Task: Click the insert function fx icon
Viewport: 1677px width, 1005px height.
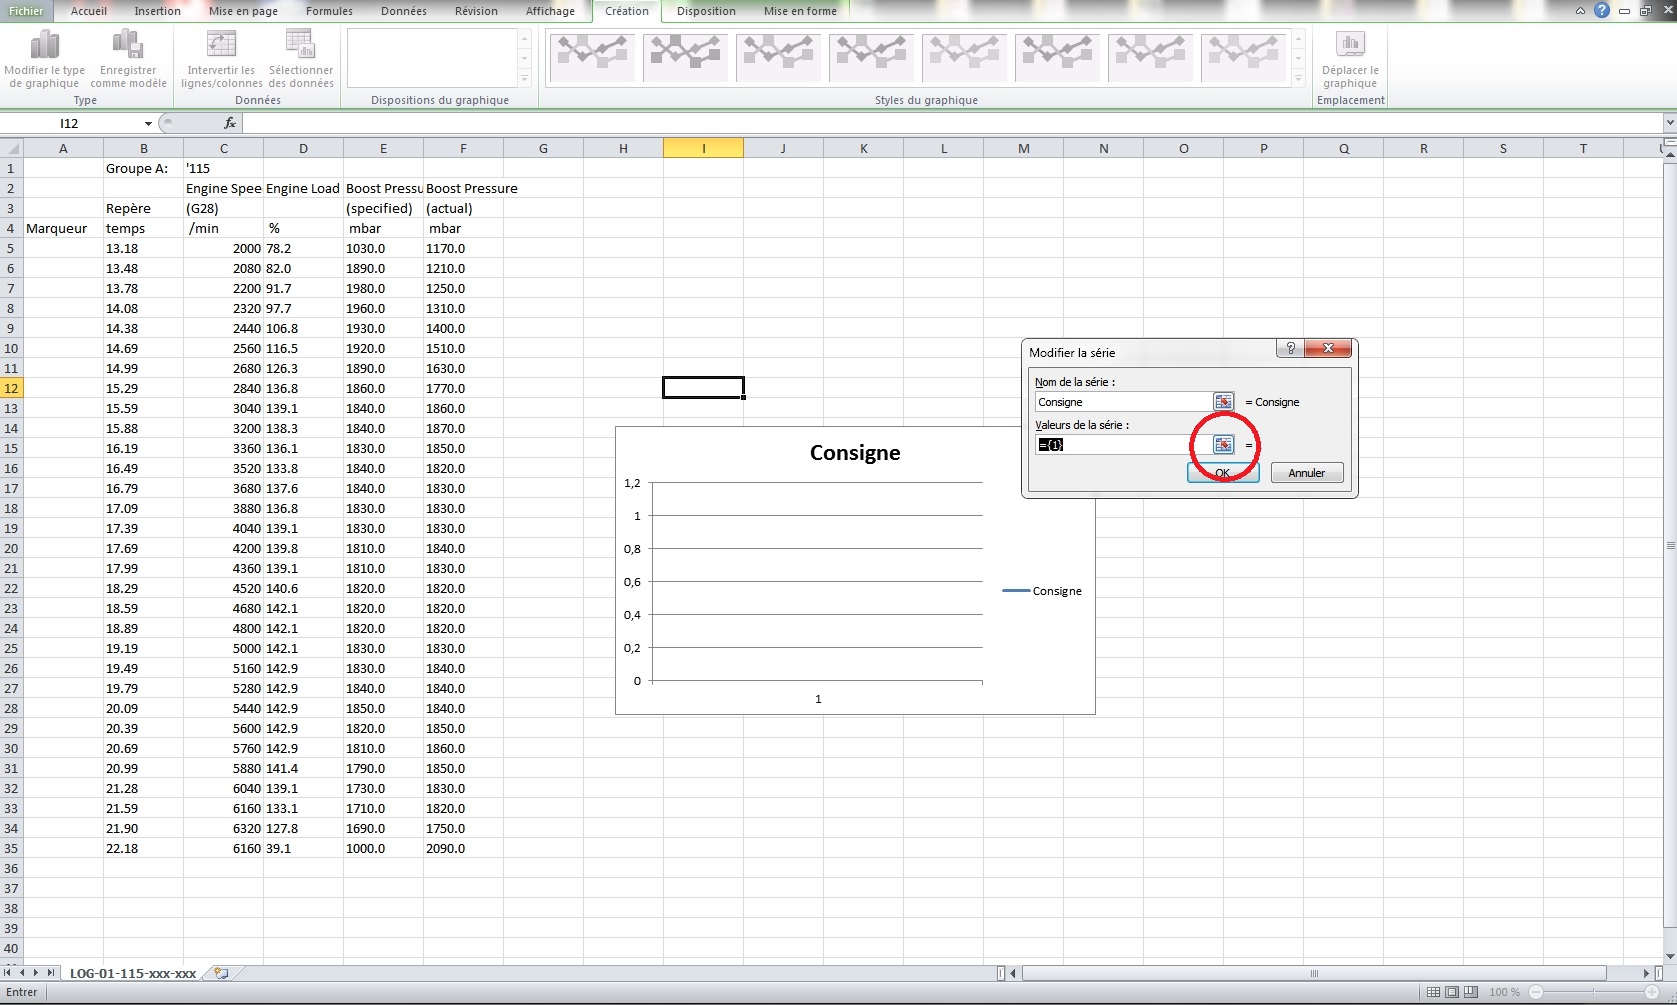Action: (x=230, y=123)
